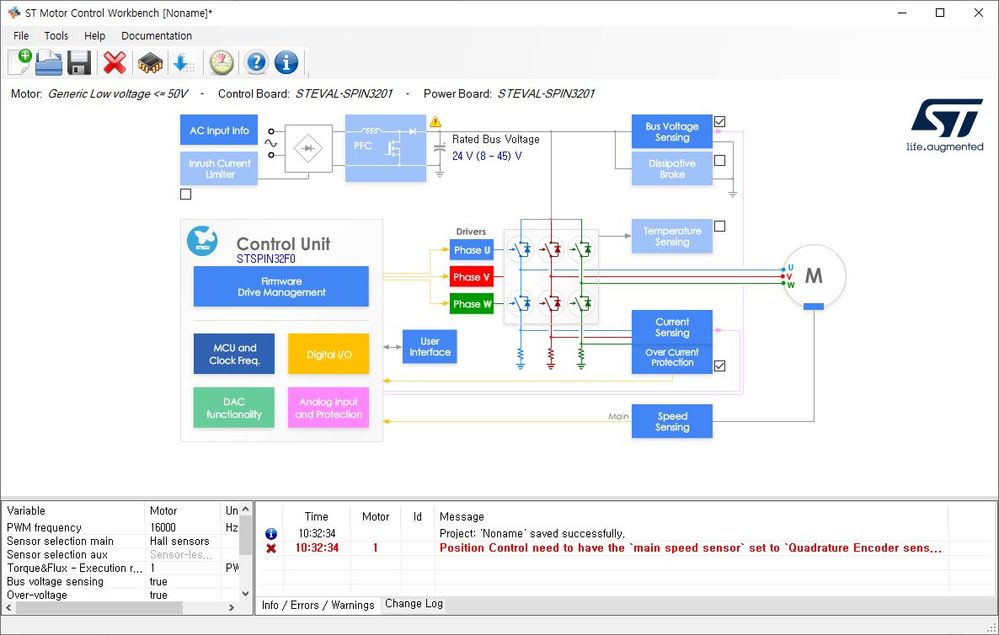
Task: Click the blue info icon in message log
Action: pyautogui.click(x=271, y=534)
